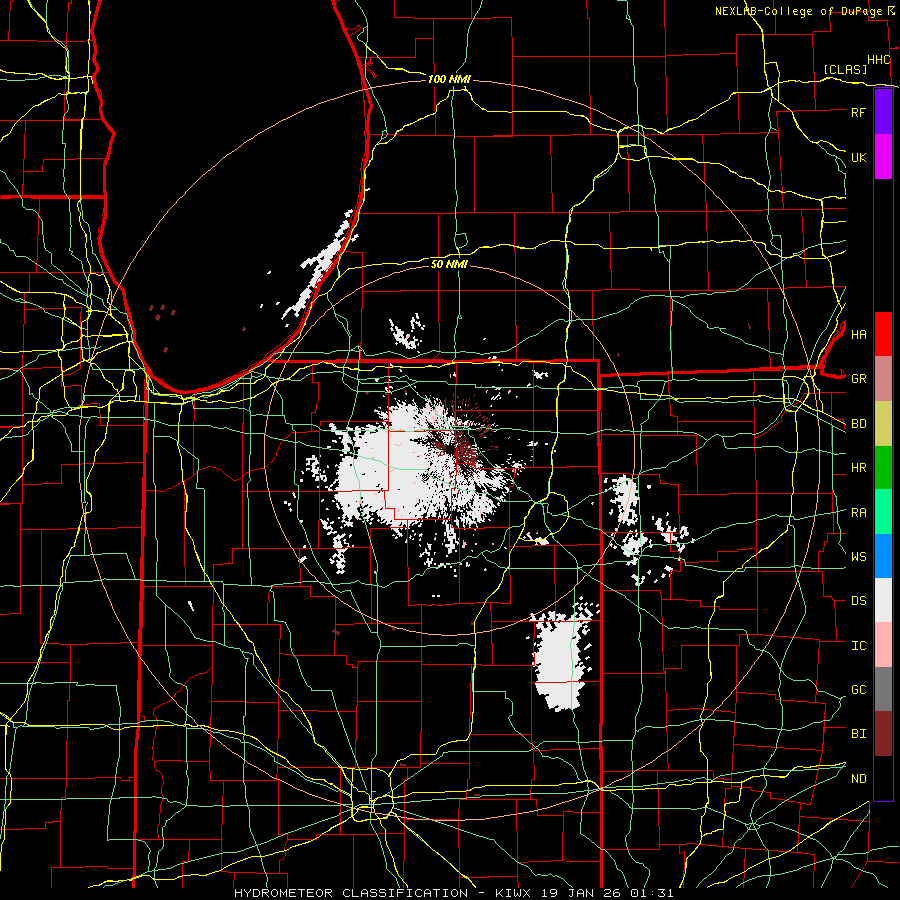Click the mint green RA rain swatch
Viewport: 900px width, 900px height.
pyautogui.click(x=883, y=512)
